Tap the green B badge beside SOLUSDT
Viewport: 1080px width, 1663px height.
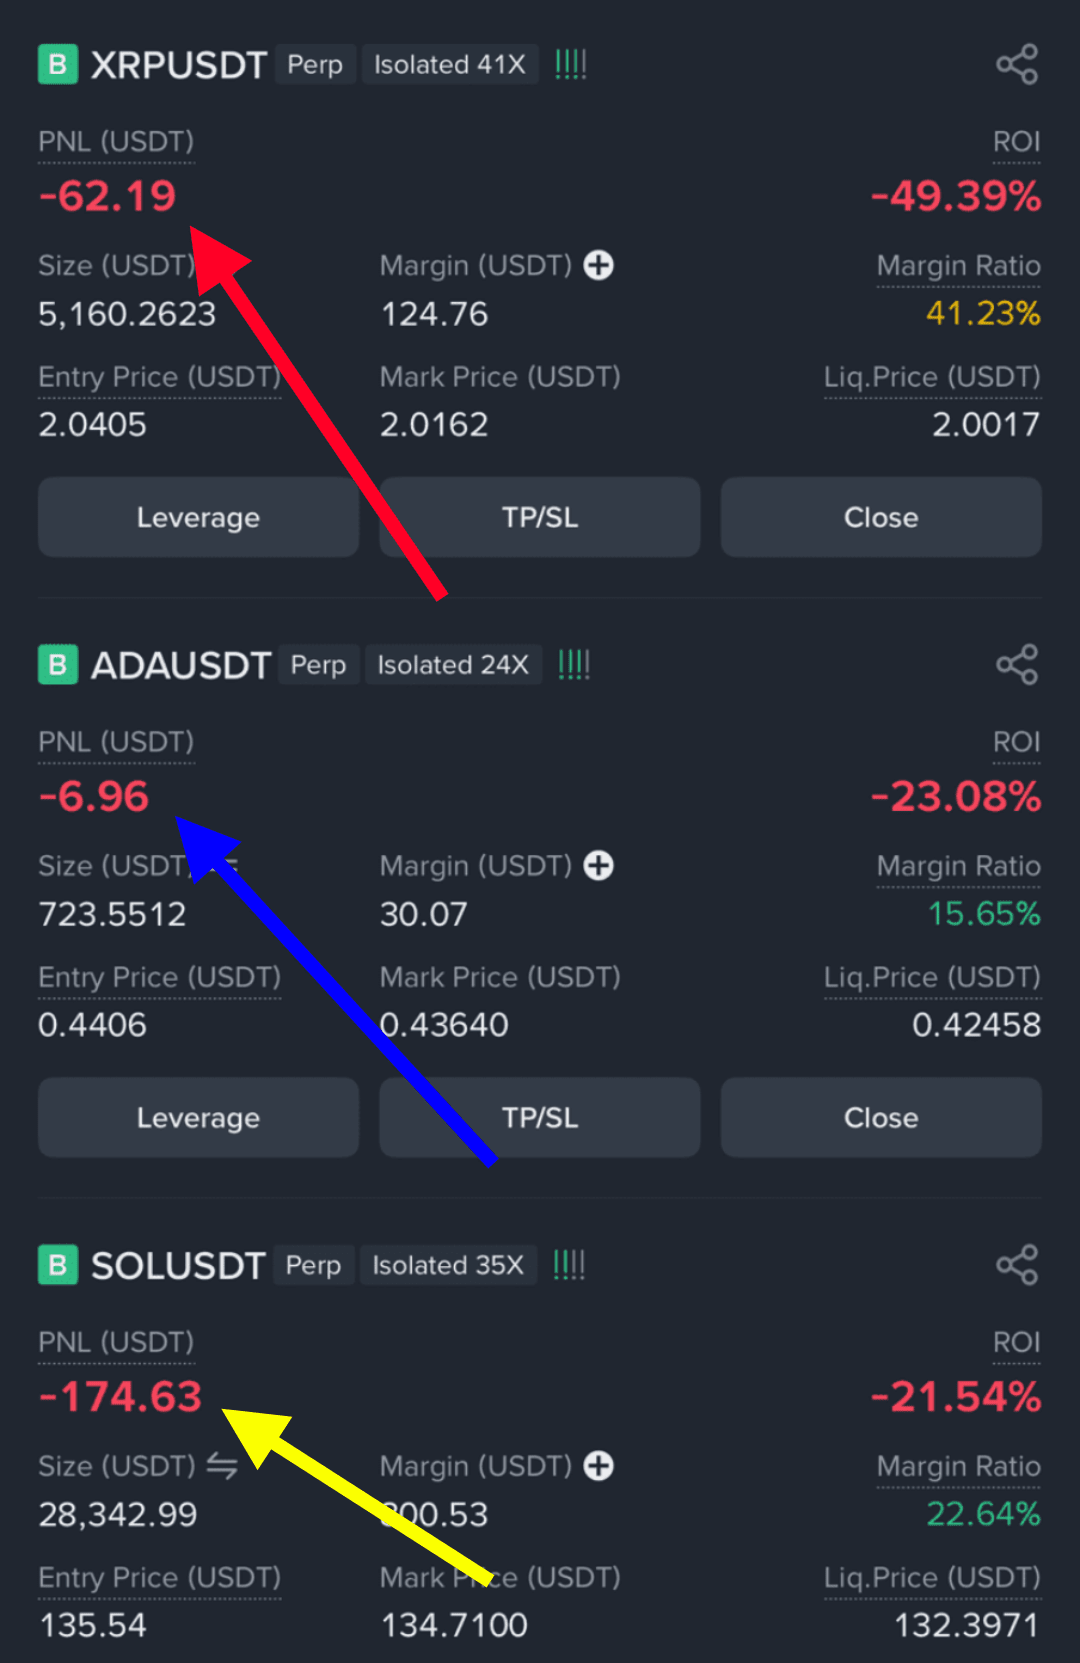58,1265
